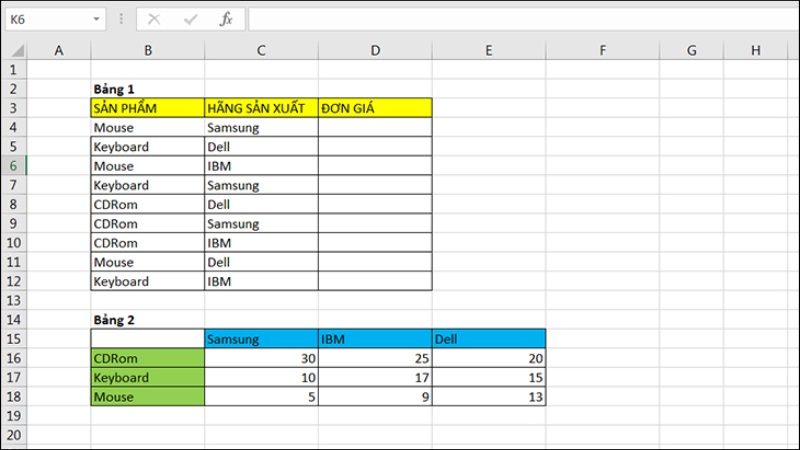Click the Enter checkmark formula icon
This screenshot has height=450, width=800.
coord(190,19)
